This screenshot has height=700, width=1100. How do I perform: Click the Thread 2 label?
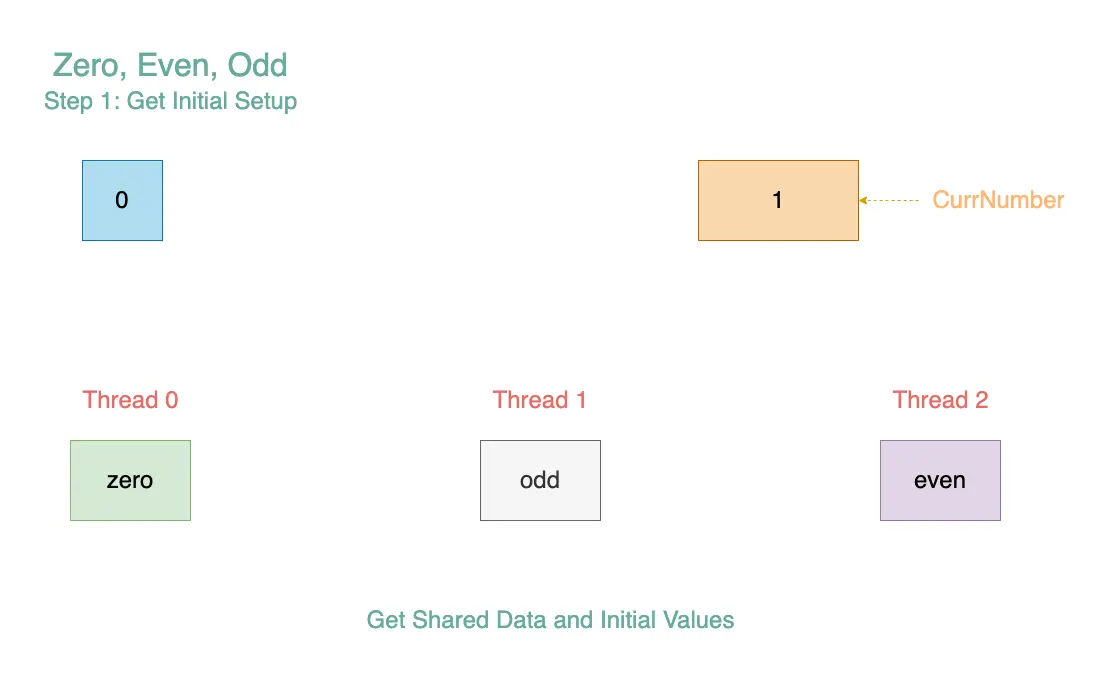[940, 400]
